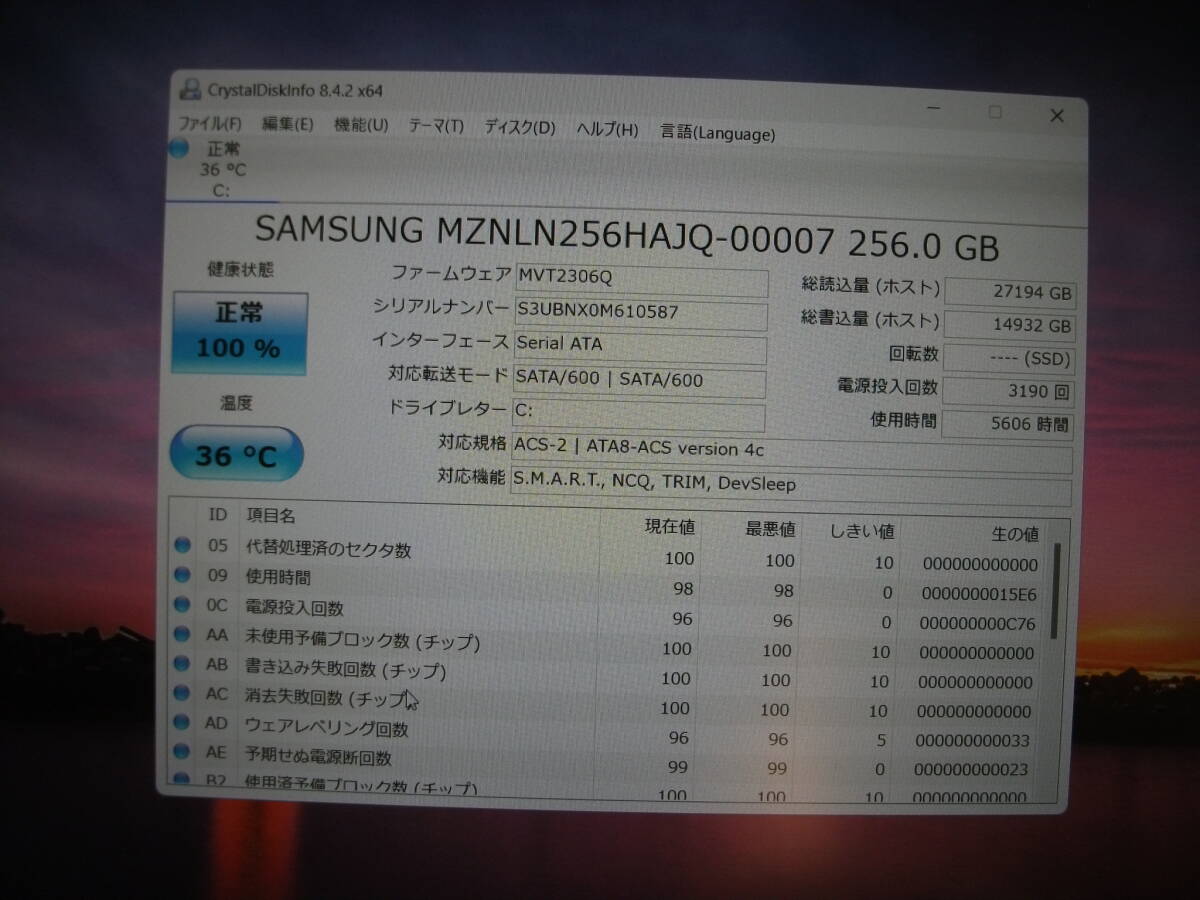Open the ディスク(D) menu
Image resolution: width=1200 pixels, height=900 pixels.
[520, 127]
